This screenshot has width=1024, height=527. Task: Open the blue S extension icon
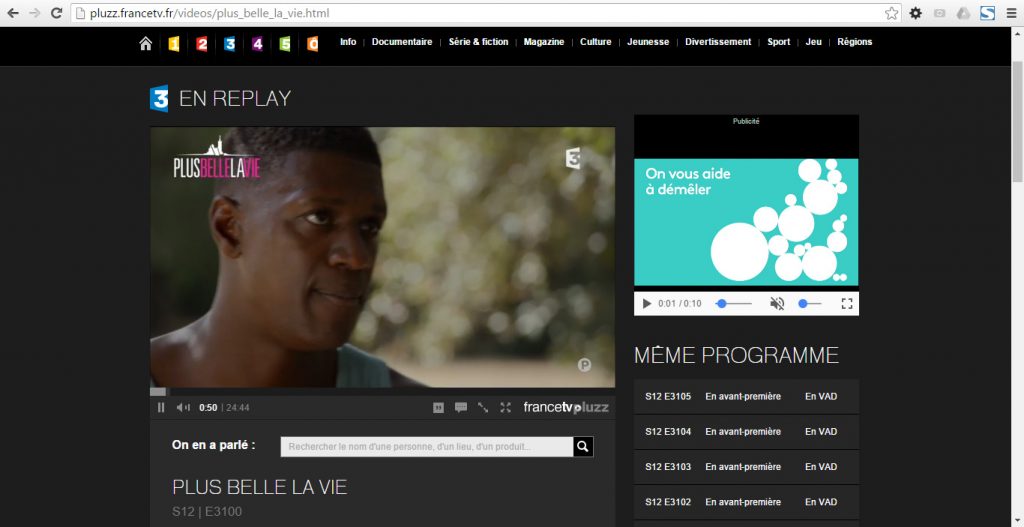987,13
